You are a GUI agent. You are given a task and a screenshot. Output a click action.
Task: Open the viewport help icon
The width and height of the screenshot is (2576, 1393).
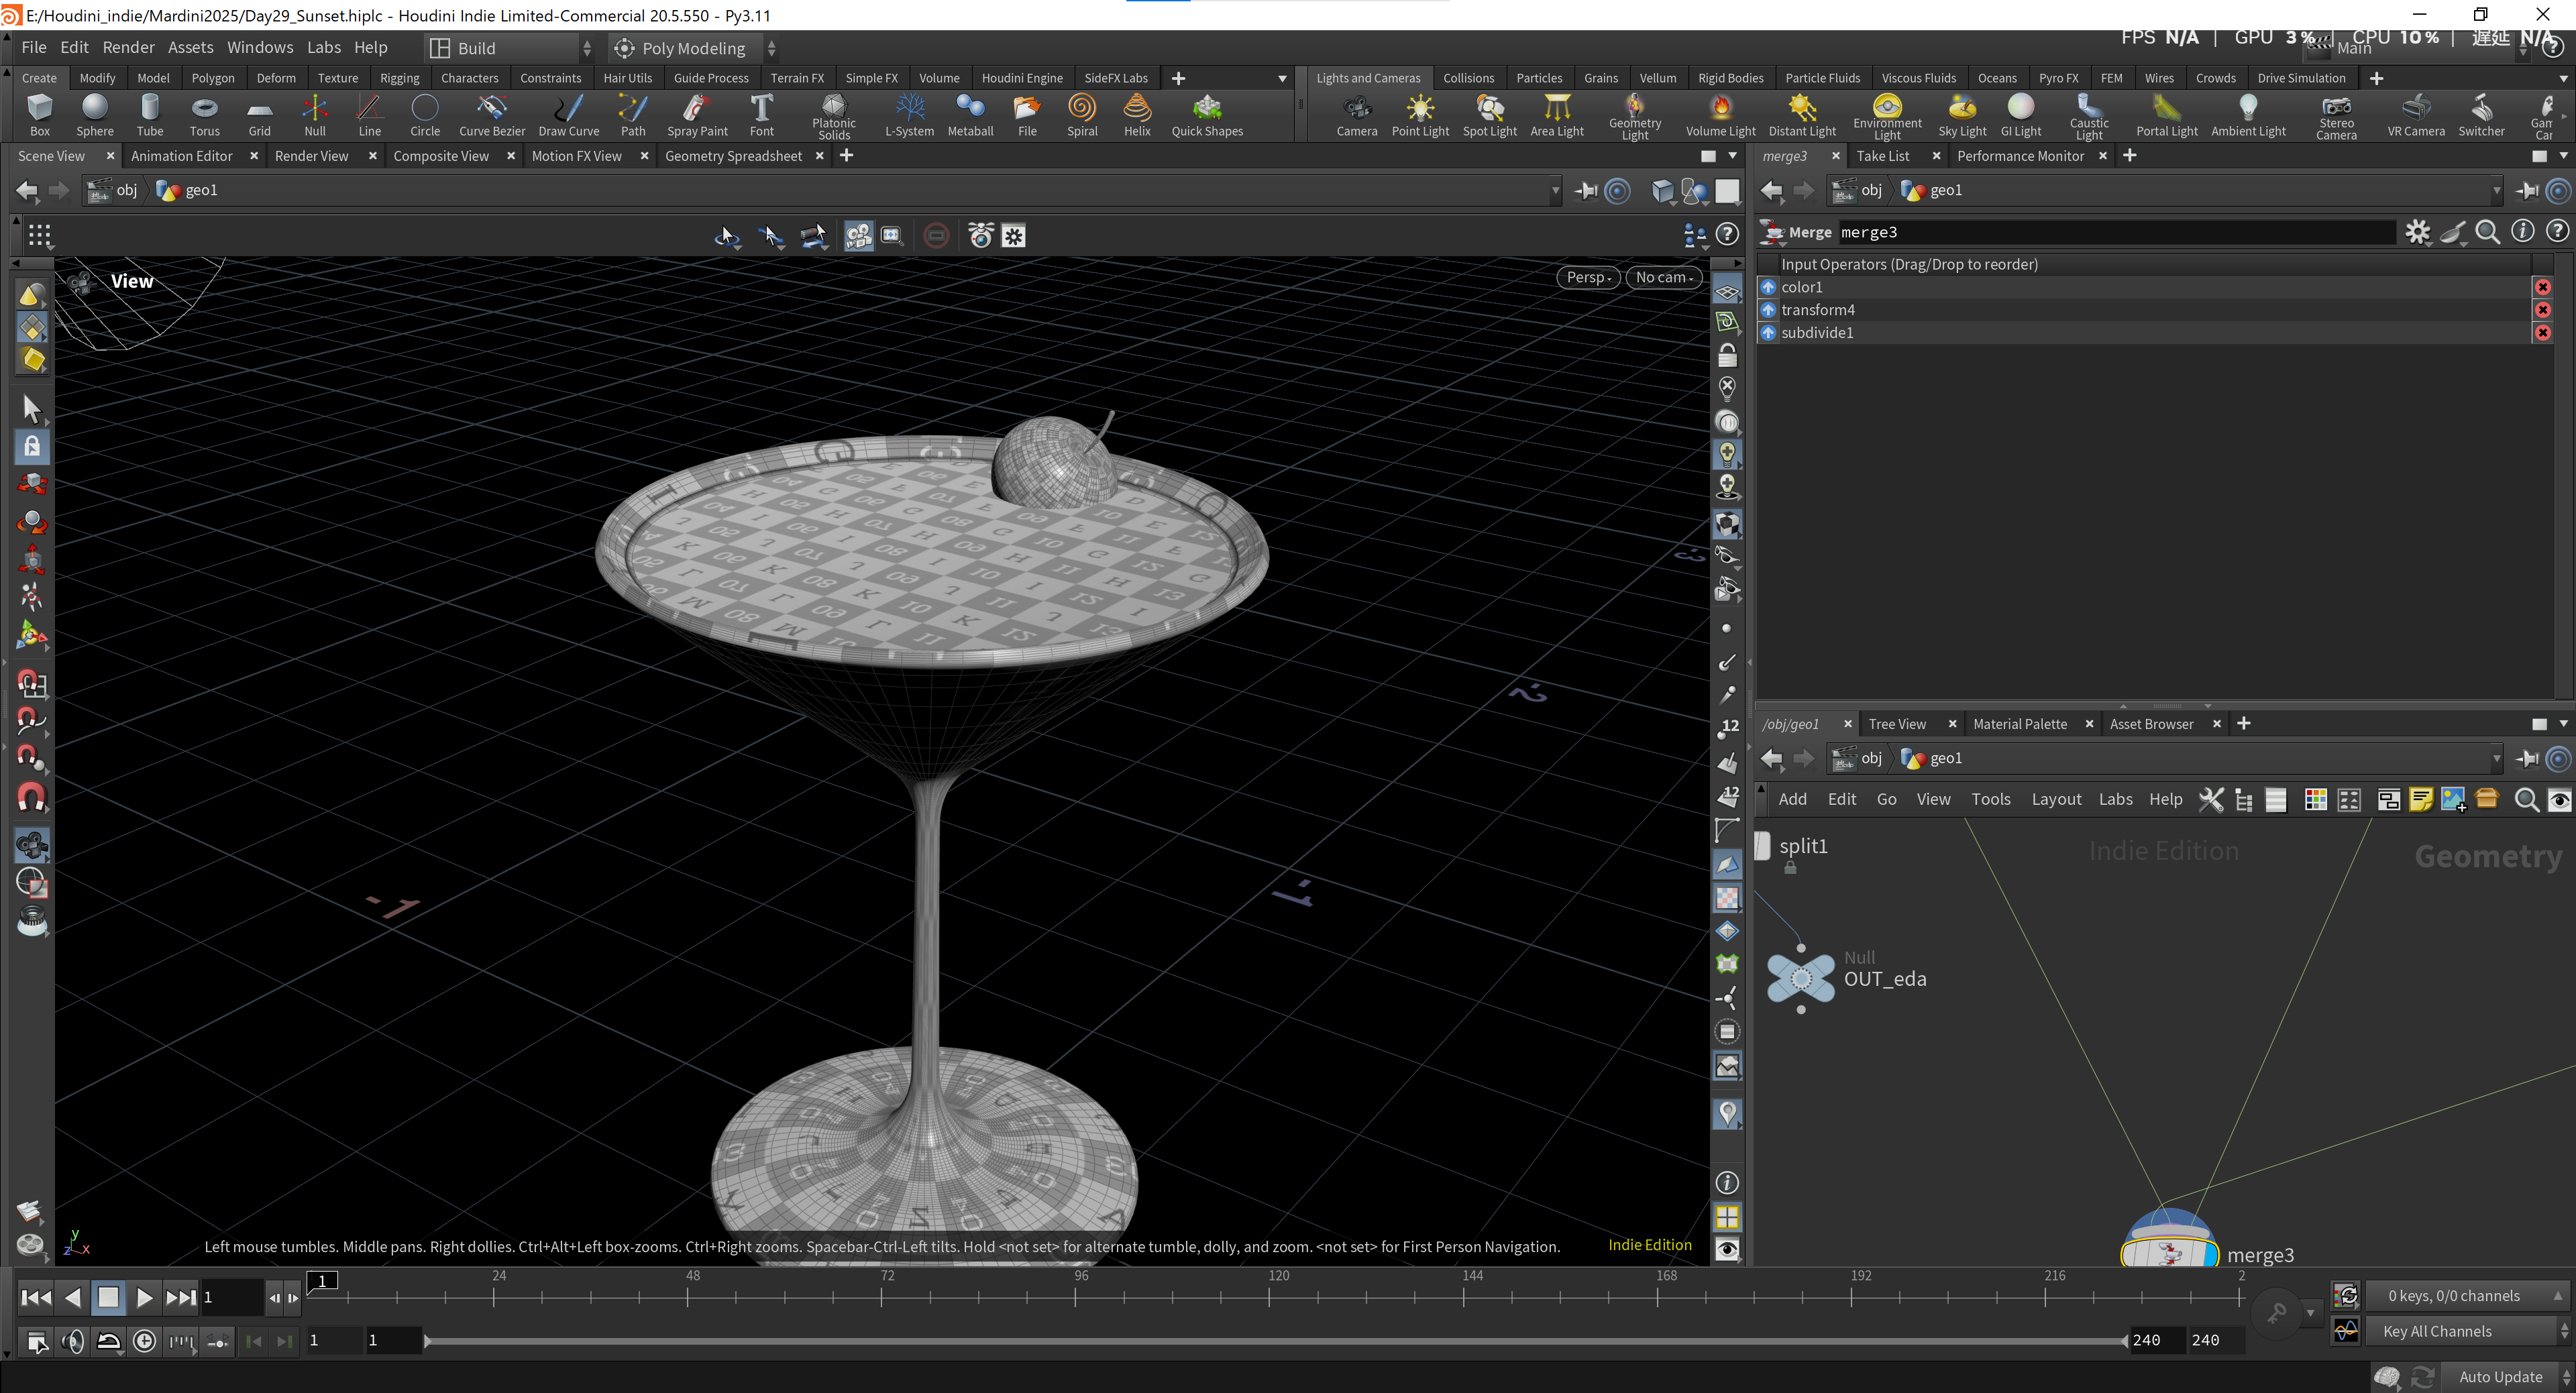click(1727, 235)
